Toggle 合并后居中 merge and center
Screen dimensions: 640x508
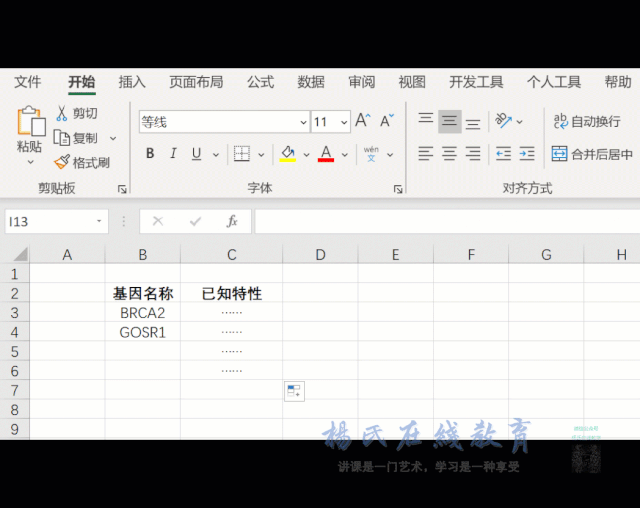592,154
